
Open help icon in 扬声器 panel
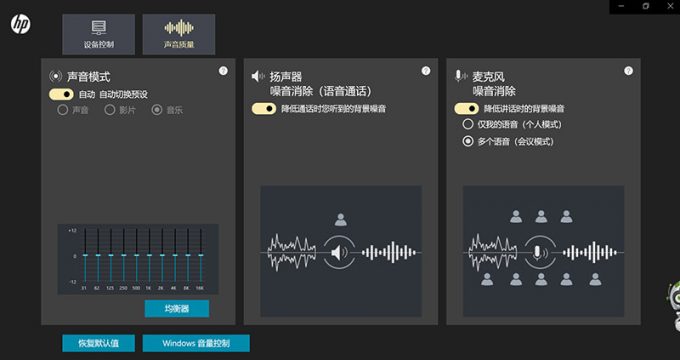[425, 71]
